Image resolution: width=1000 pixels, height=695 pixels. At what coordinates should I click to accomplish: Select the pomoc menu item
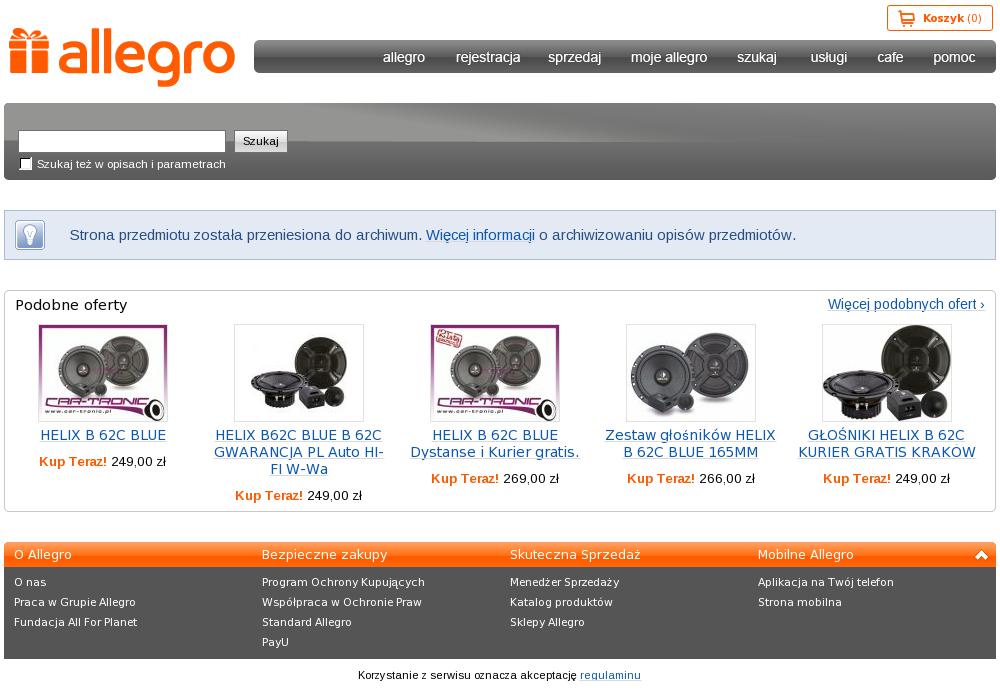[x=954, y=57]
